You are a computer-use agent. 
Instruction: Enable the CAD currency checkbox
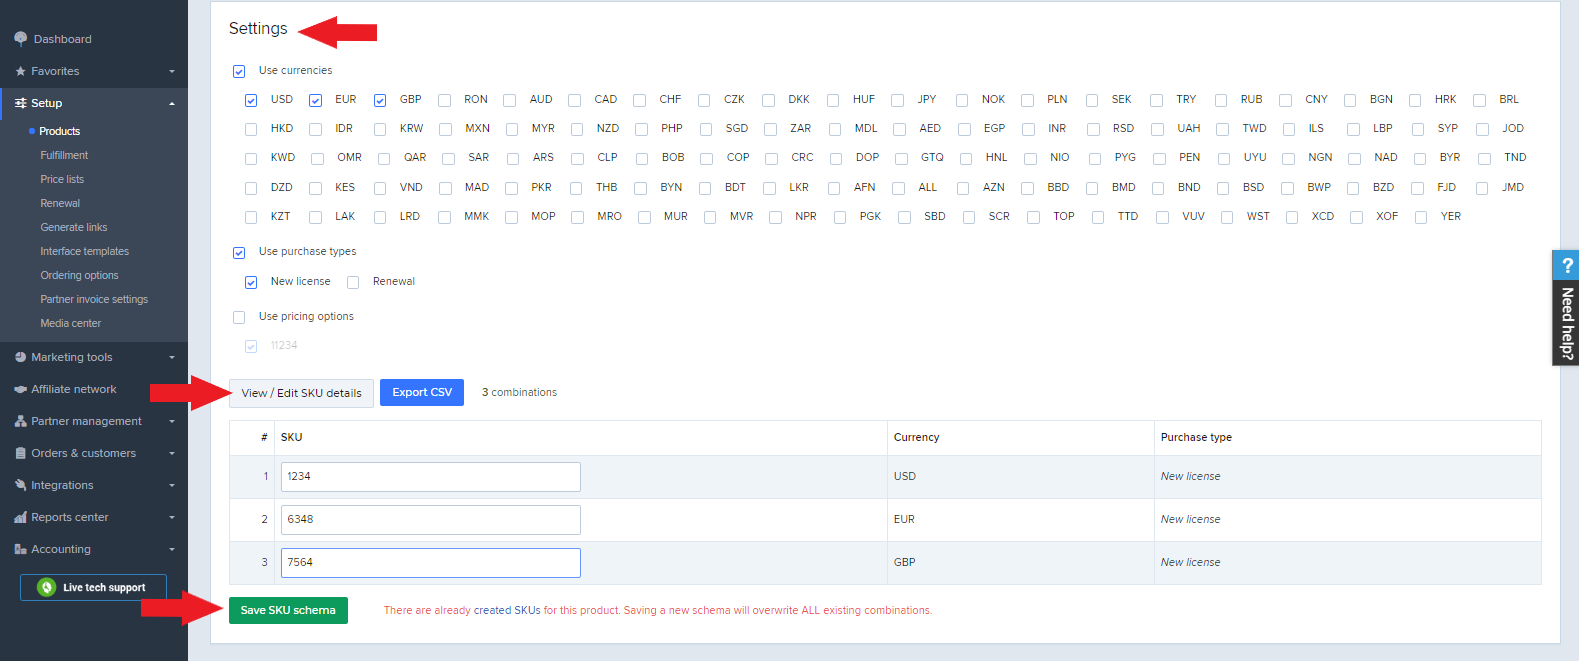point(574,100)
